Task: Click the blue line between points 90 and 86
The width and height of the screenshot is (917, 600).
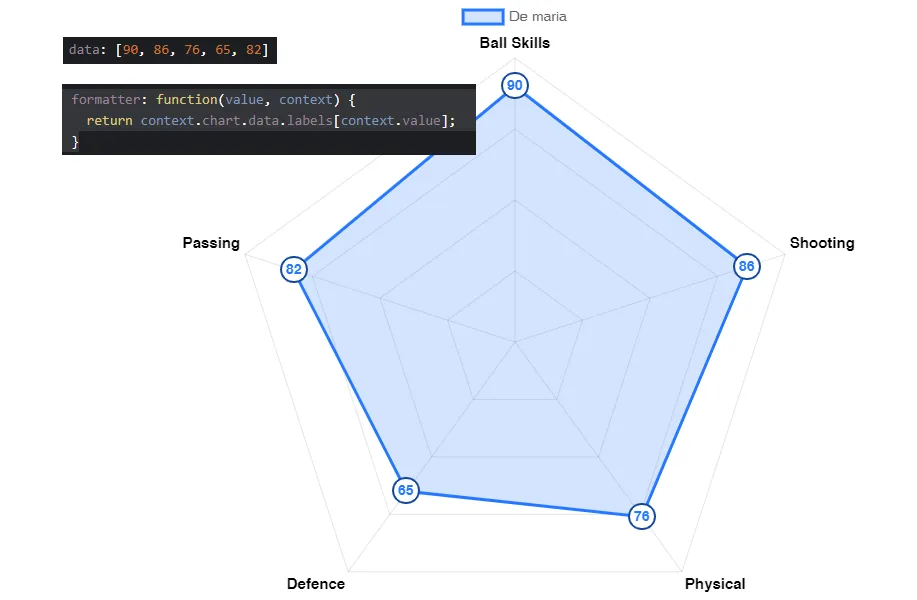Action: [x=630, y=175]
